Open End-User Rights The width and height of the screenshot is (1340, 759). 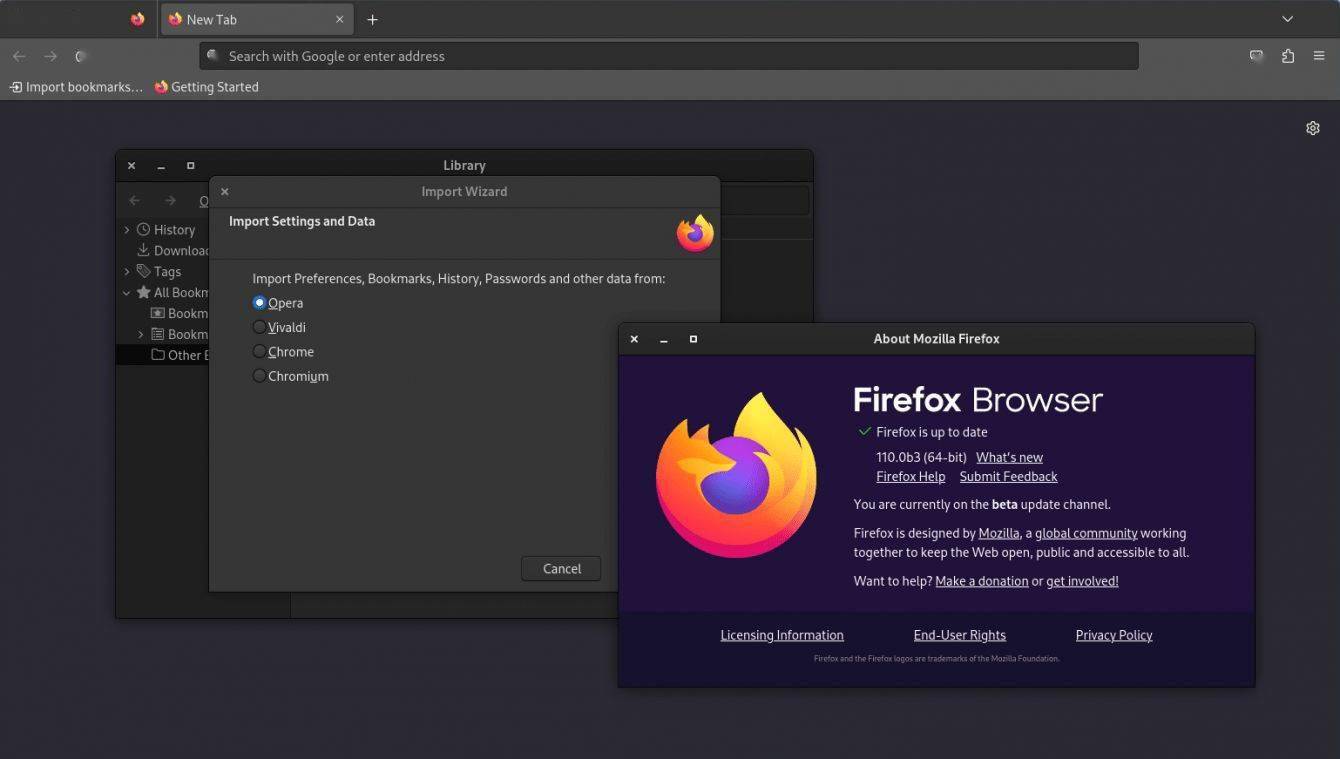point(960,635)
